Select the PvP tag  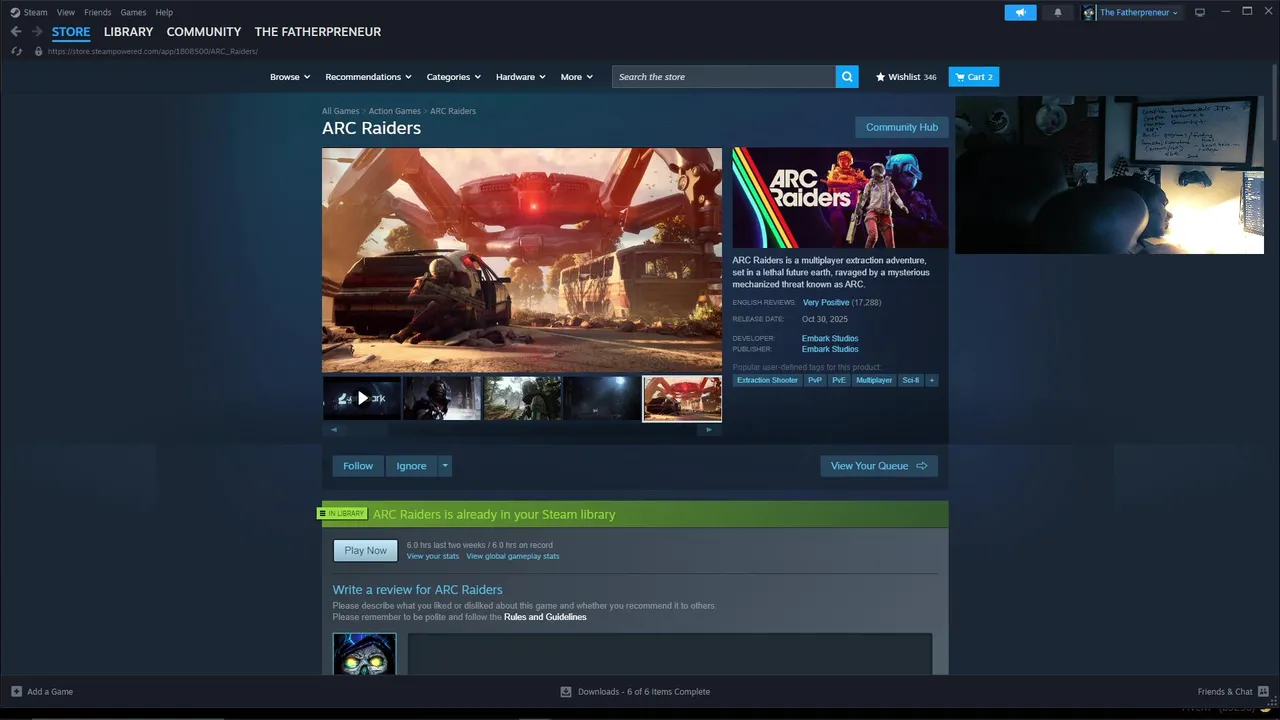(815, 380)
